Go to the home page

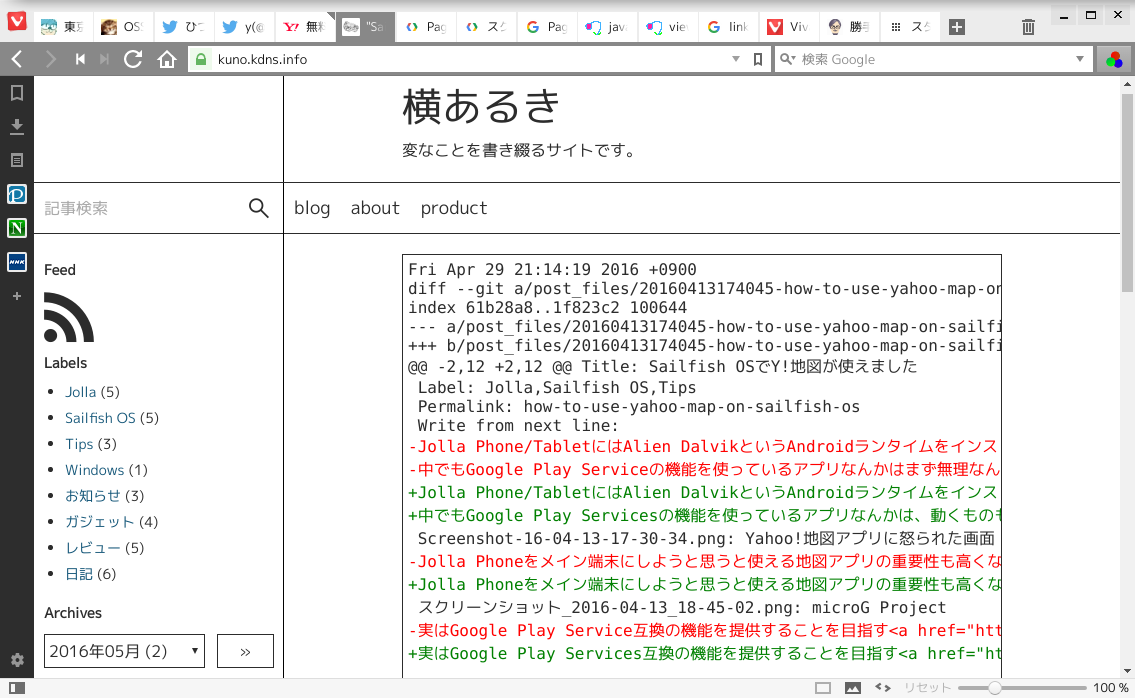167,59
